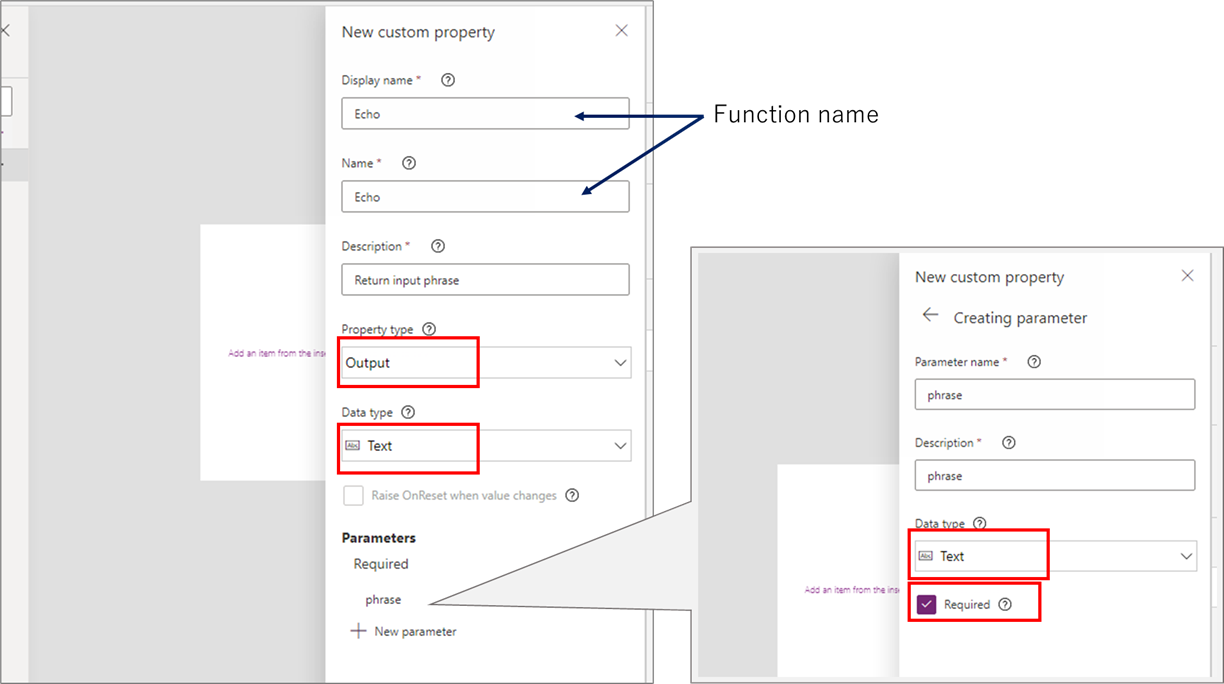Click Description field with Return input phrase
Image resolution: width=1224 pixels, height=684 pixels.
coord(485,280)
